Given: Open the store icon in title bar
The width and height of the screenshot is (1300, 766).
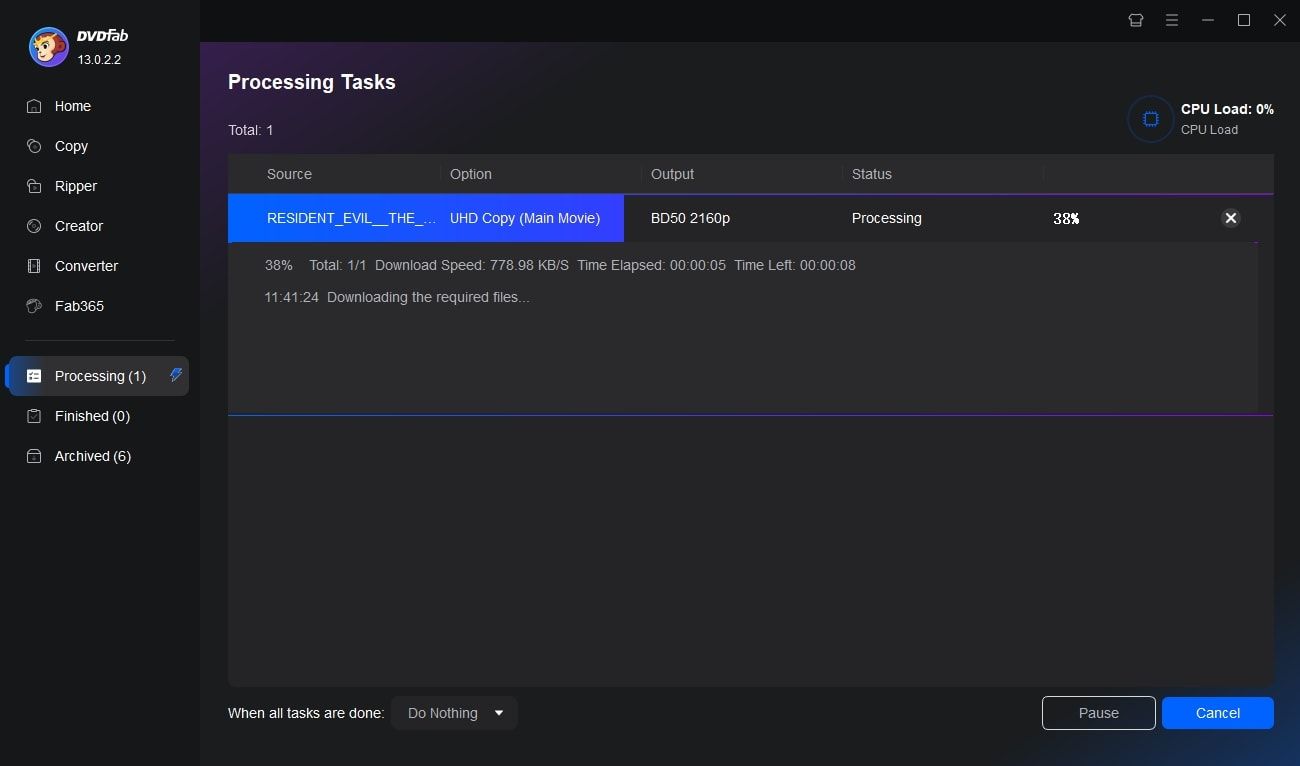Looking at the screenshot, I should [1136, 20].
